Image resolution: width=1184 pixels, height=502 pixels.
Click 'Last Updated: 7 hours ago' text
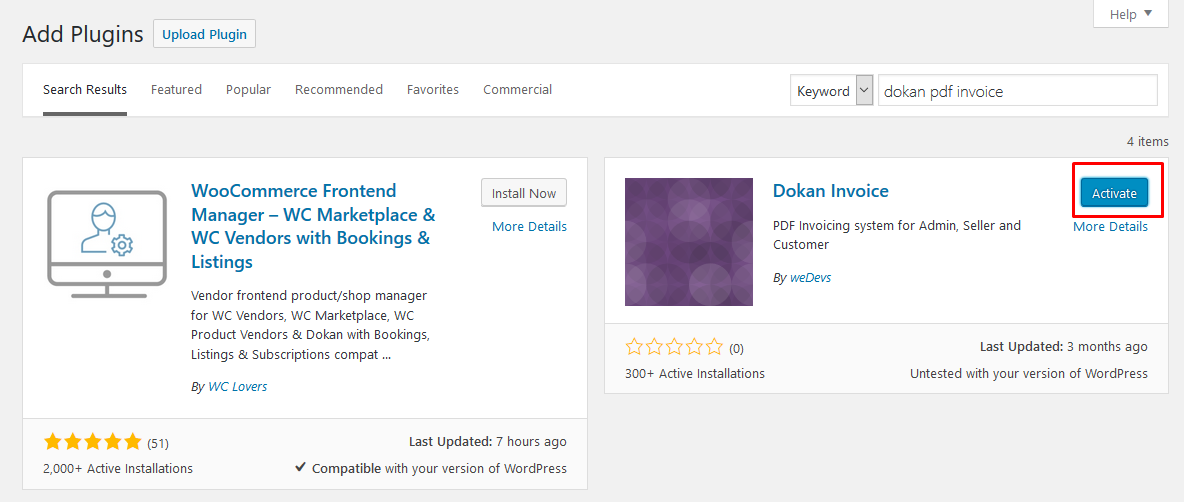coord(488,442)
